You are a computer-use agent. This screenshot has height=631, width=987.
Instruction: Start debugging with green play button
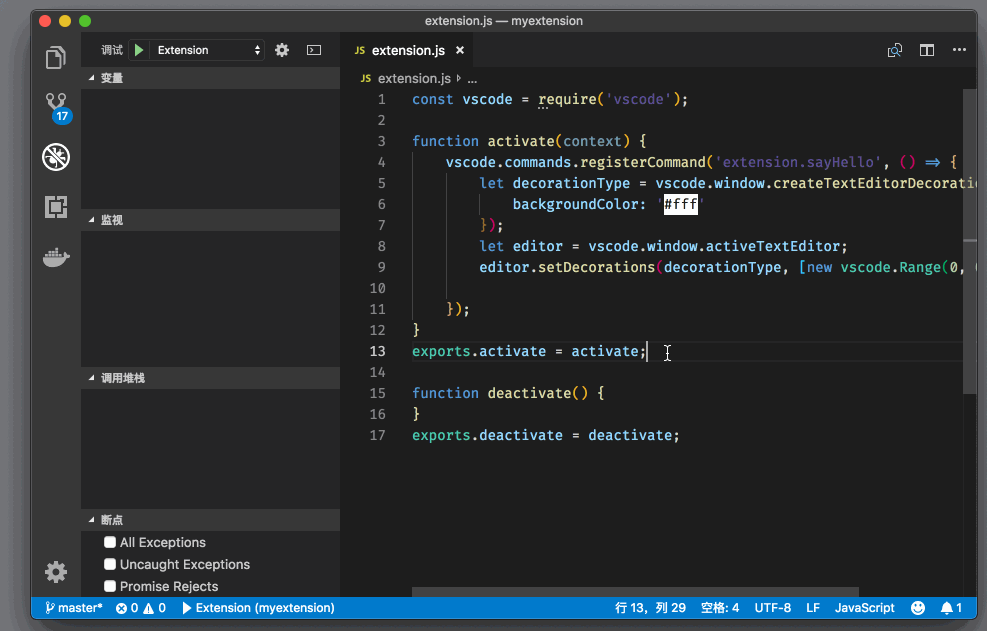[x=139, y=50]
